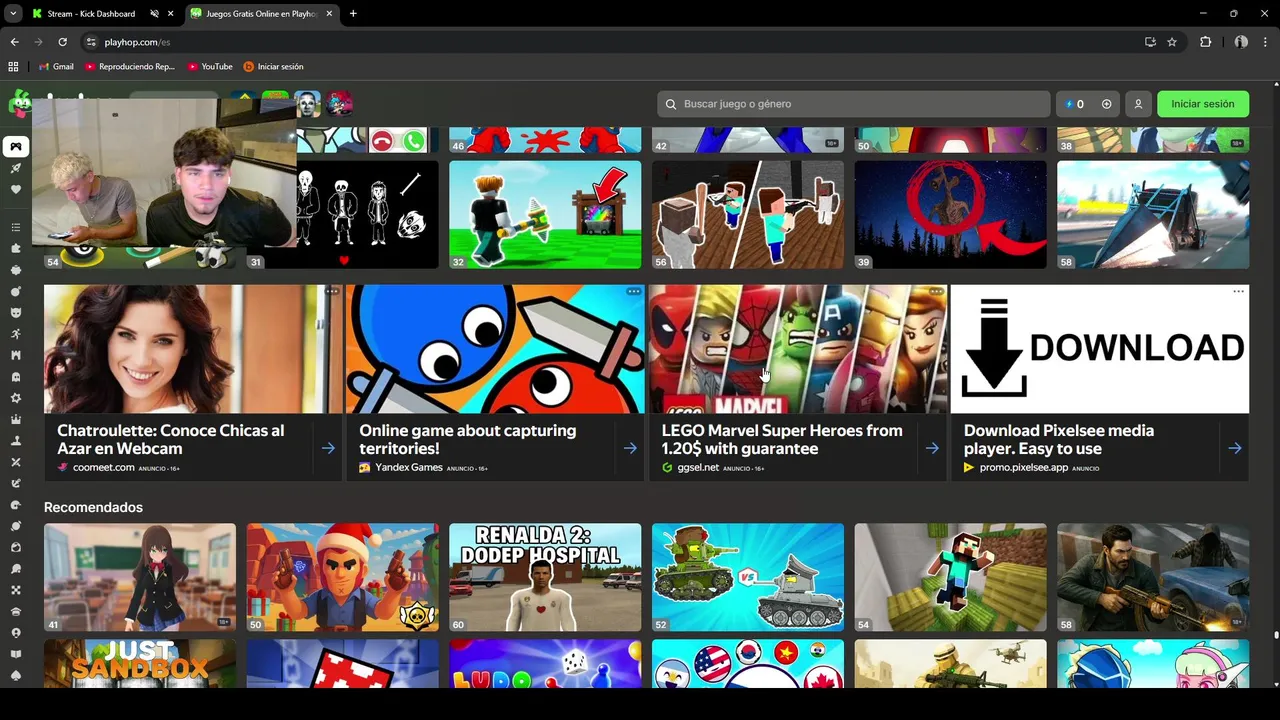
Task: Open the coin balance 0 button
Action: [1075, 104]
